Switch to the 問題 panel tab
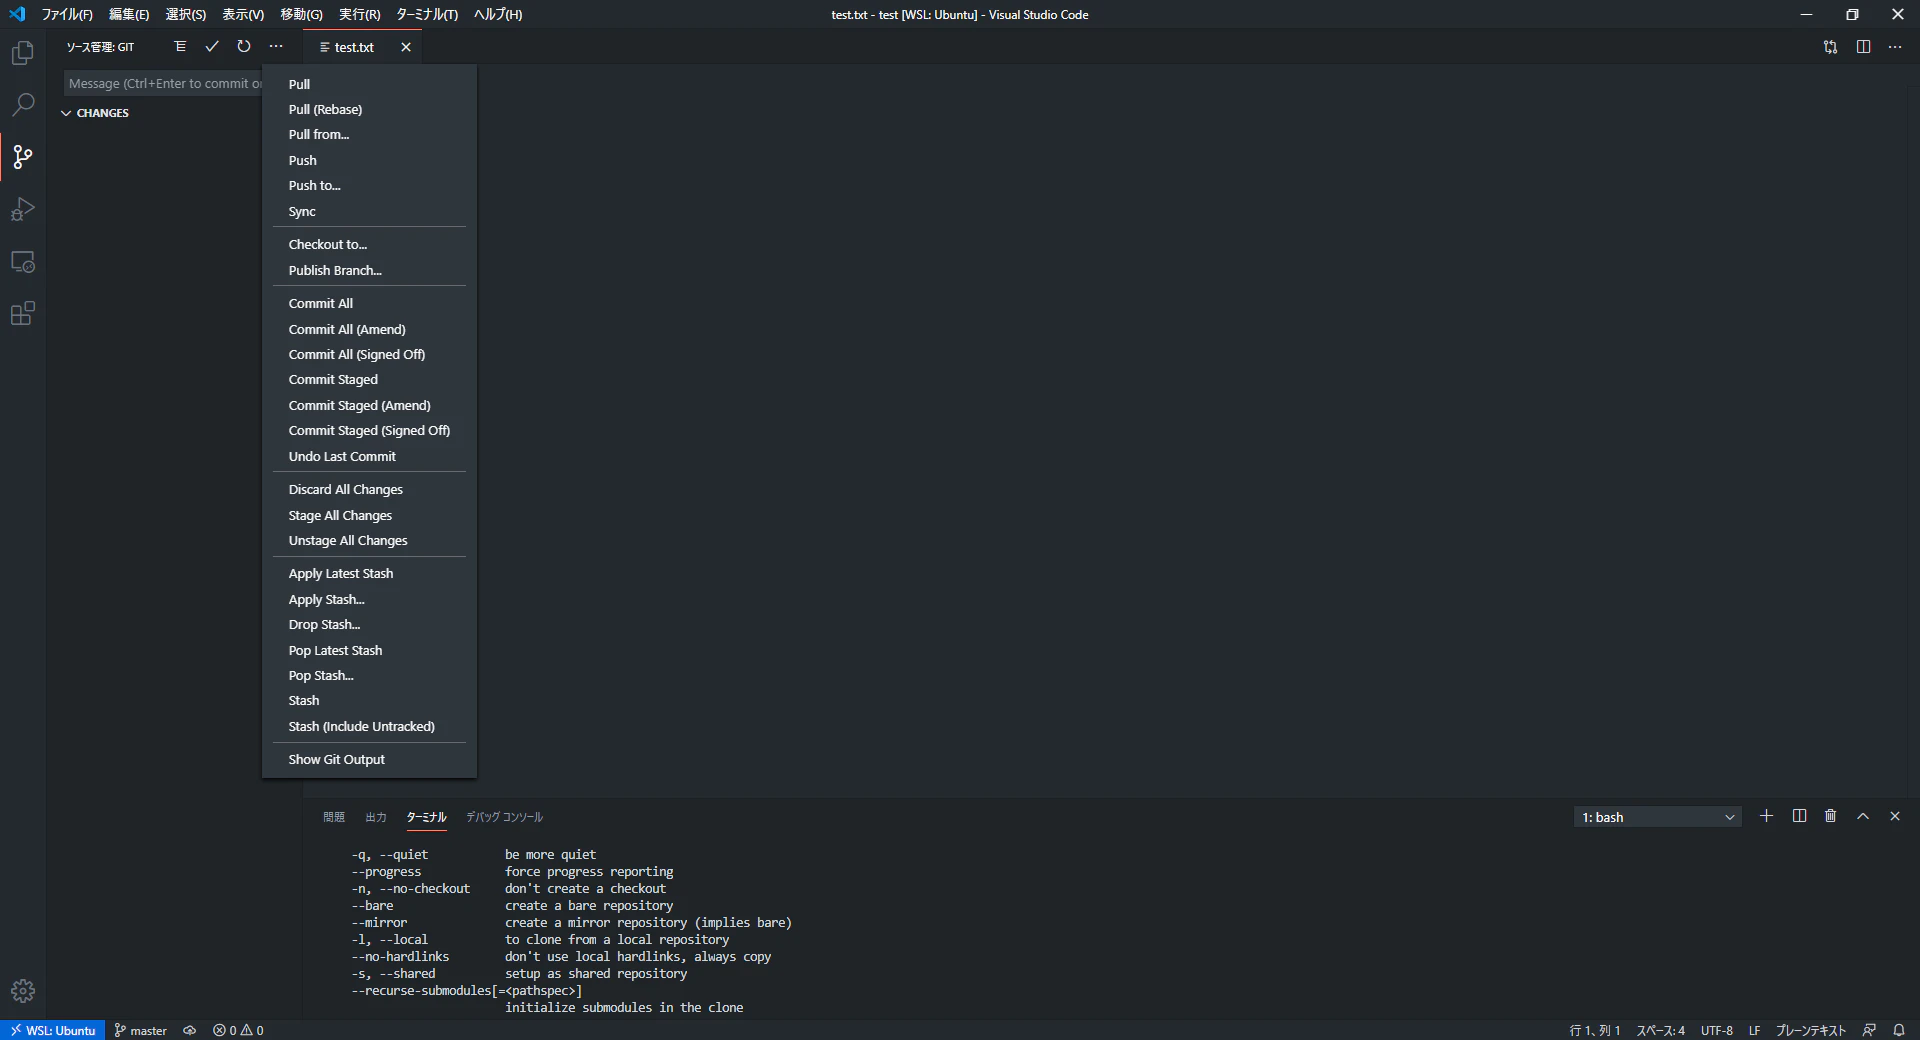The width and height of the screenshot is (1920, 1040). [334, 817]
